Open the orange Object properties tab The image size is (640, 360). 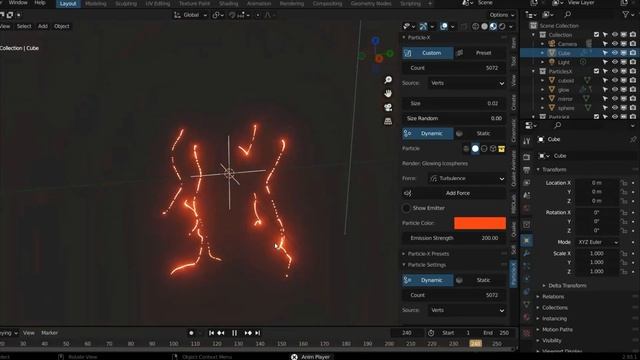tap(527, 240)
